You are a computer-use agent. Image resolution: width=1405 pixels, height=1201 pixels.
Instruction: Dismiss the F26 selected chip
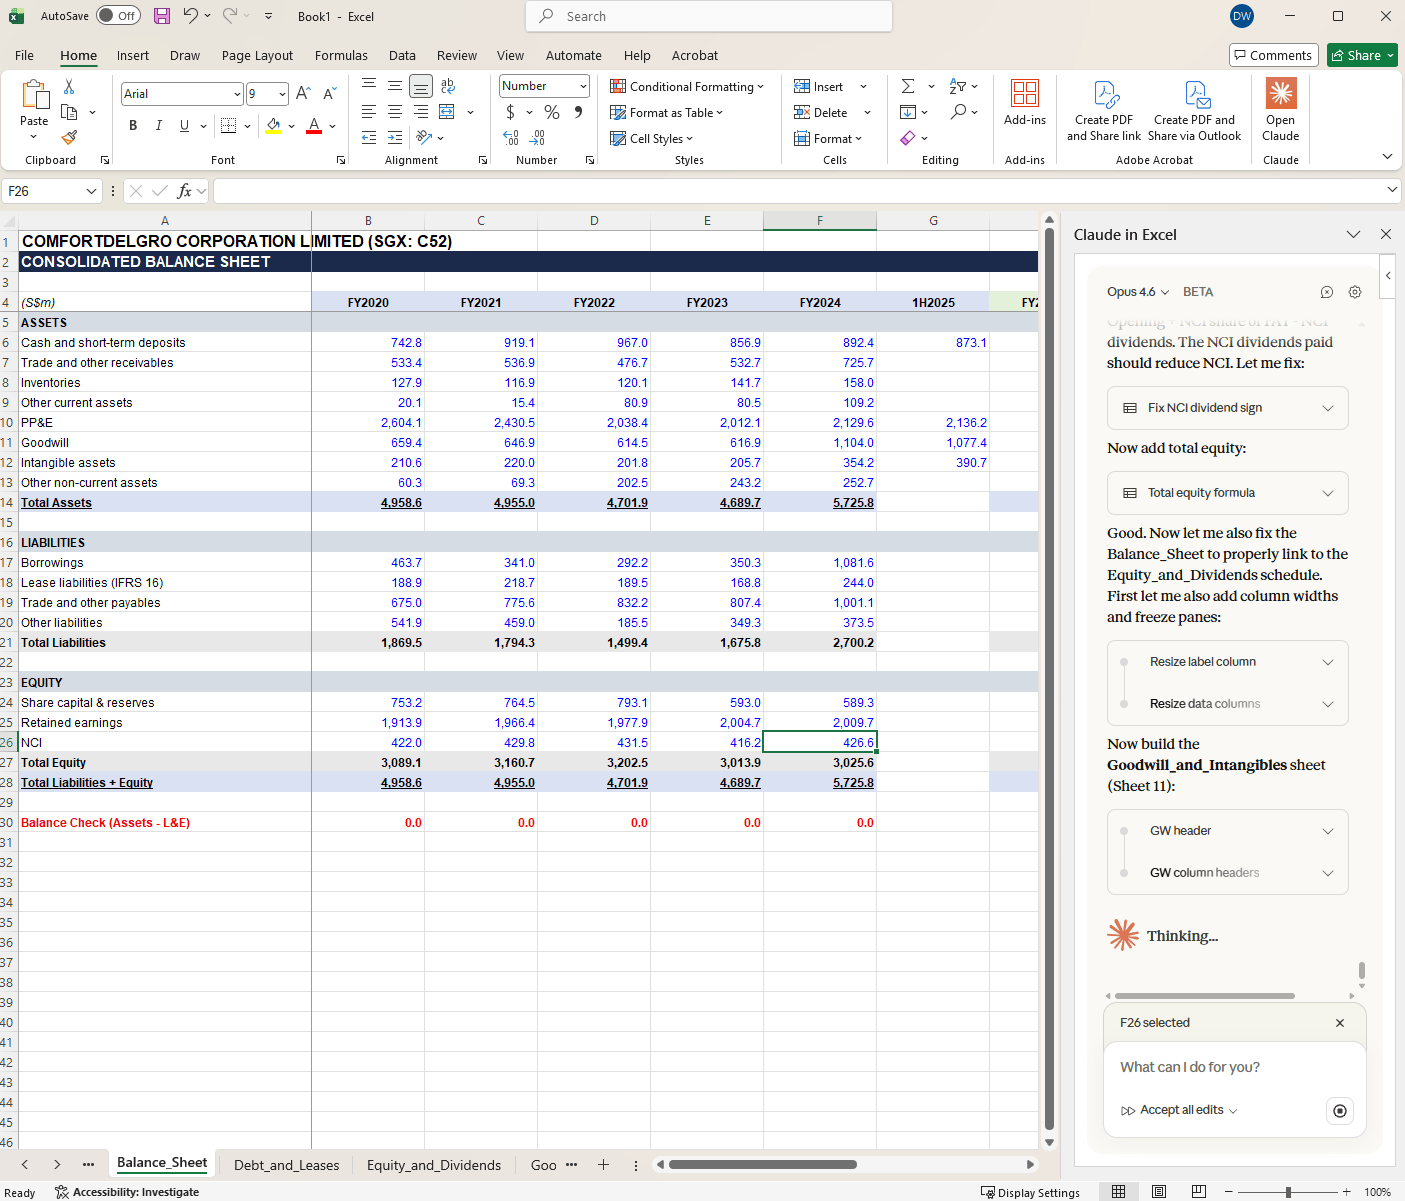[1340, 1023]
